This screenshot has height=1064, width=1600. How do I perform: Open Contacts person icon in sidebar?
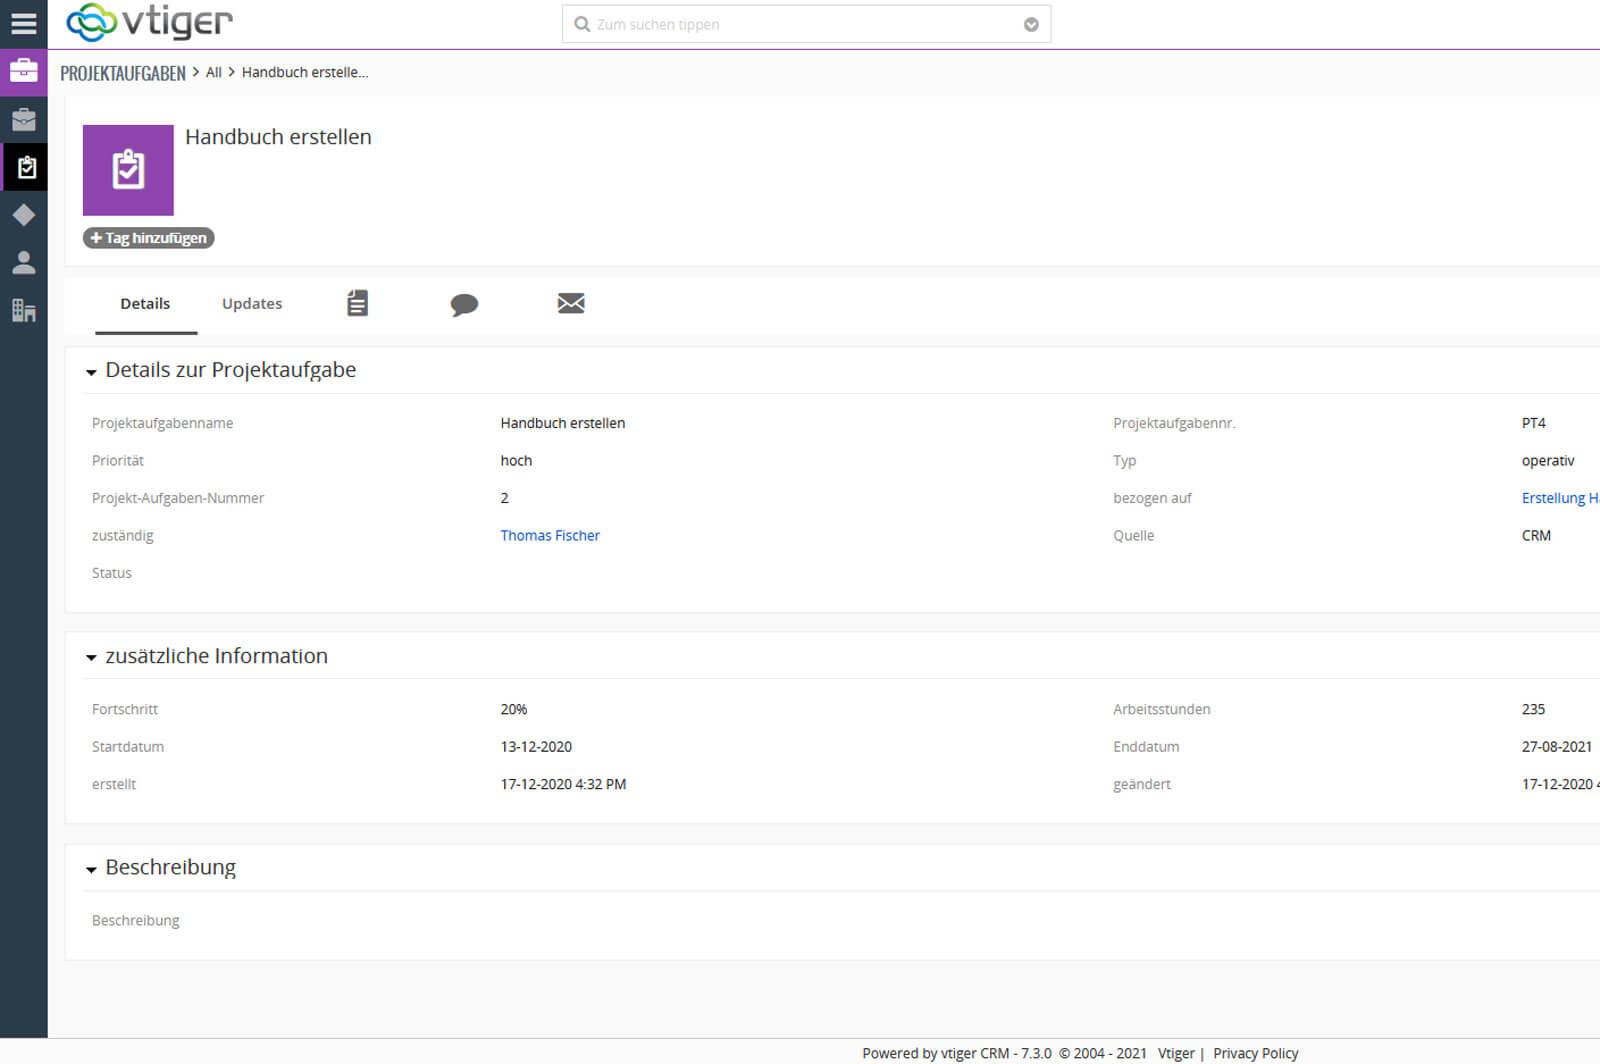pos(23,263)
